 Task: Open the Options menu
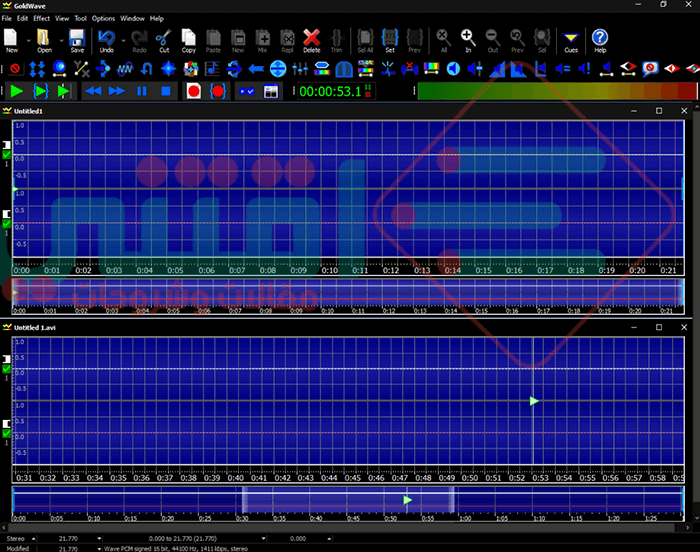click(x=103, y=18)
